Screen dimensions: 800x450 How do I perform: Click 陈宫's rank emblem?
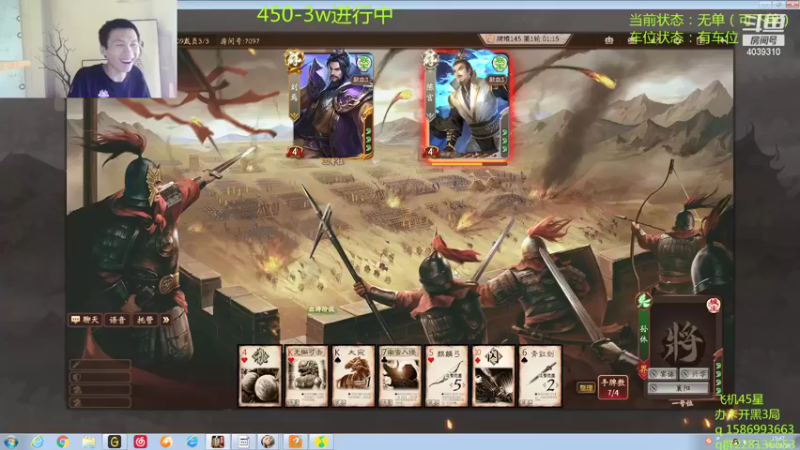(430, 60)
